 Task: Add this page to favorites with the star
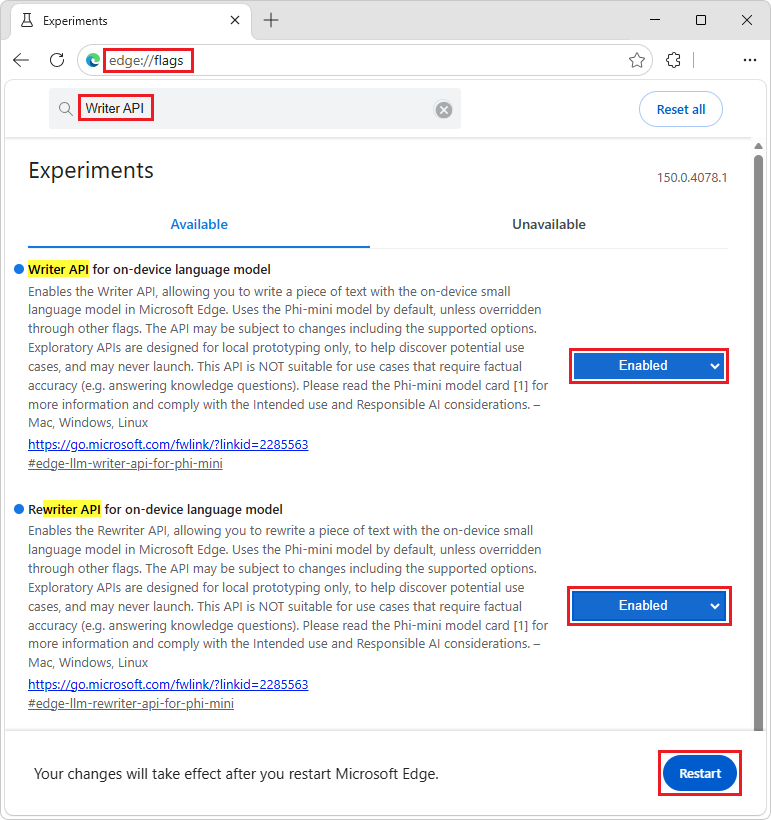click(637, 61)
